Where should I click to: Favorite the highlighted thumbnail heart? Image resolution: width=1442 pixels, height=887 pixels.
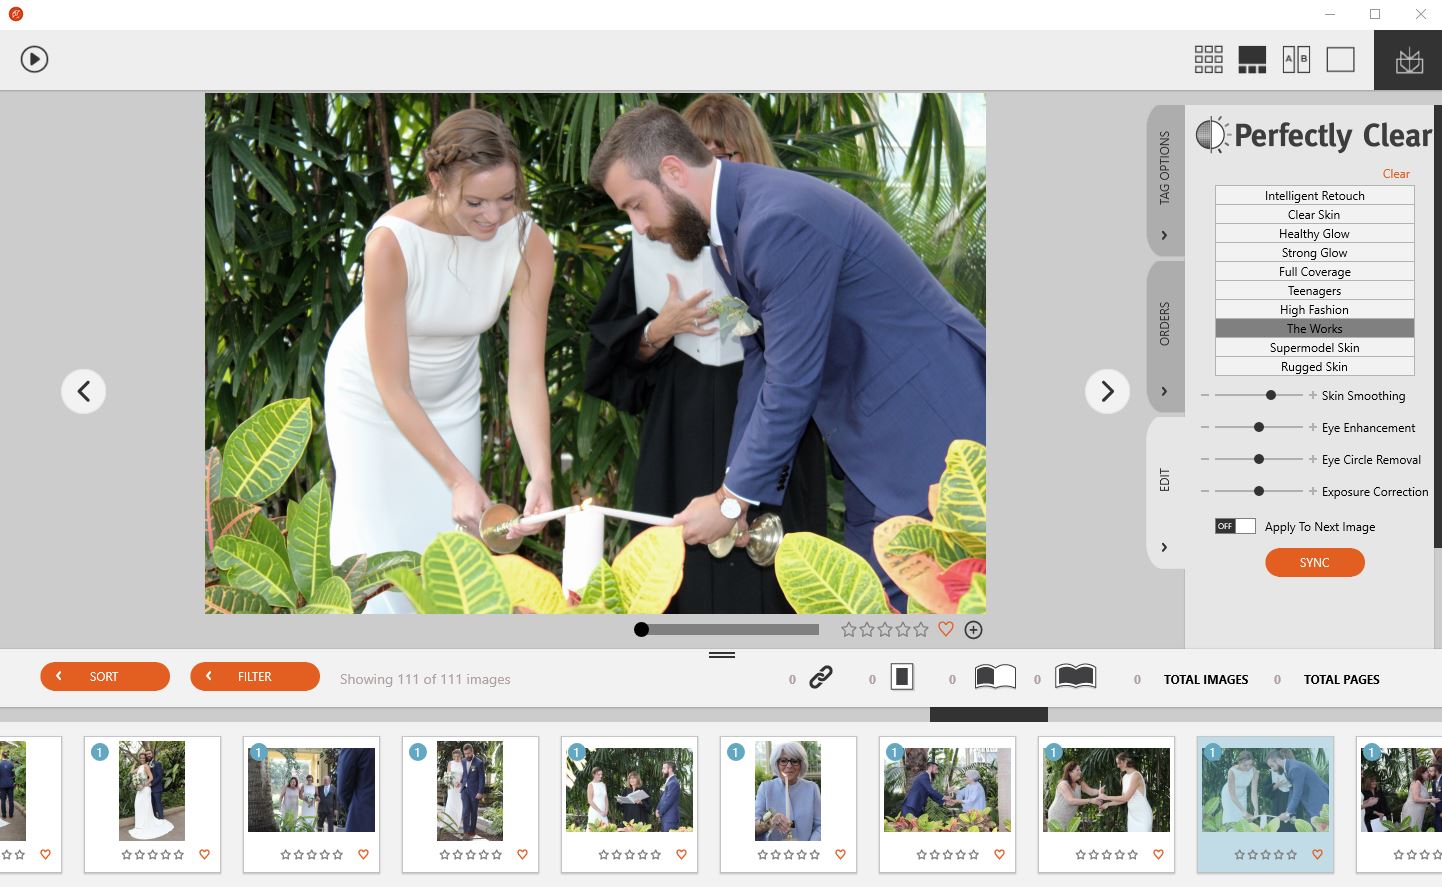click(x=1317, y=854)
